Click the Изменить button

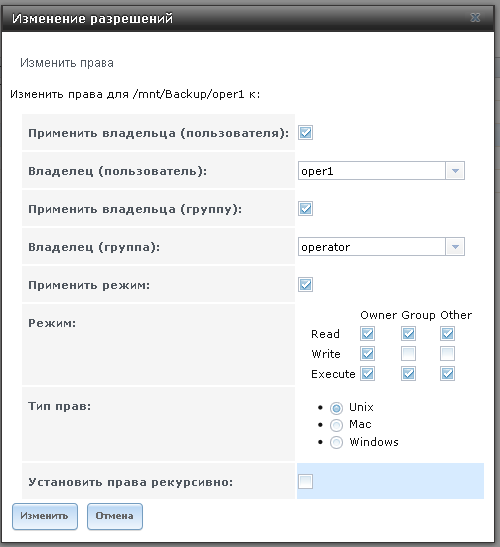(45, 516)
